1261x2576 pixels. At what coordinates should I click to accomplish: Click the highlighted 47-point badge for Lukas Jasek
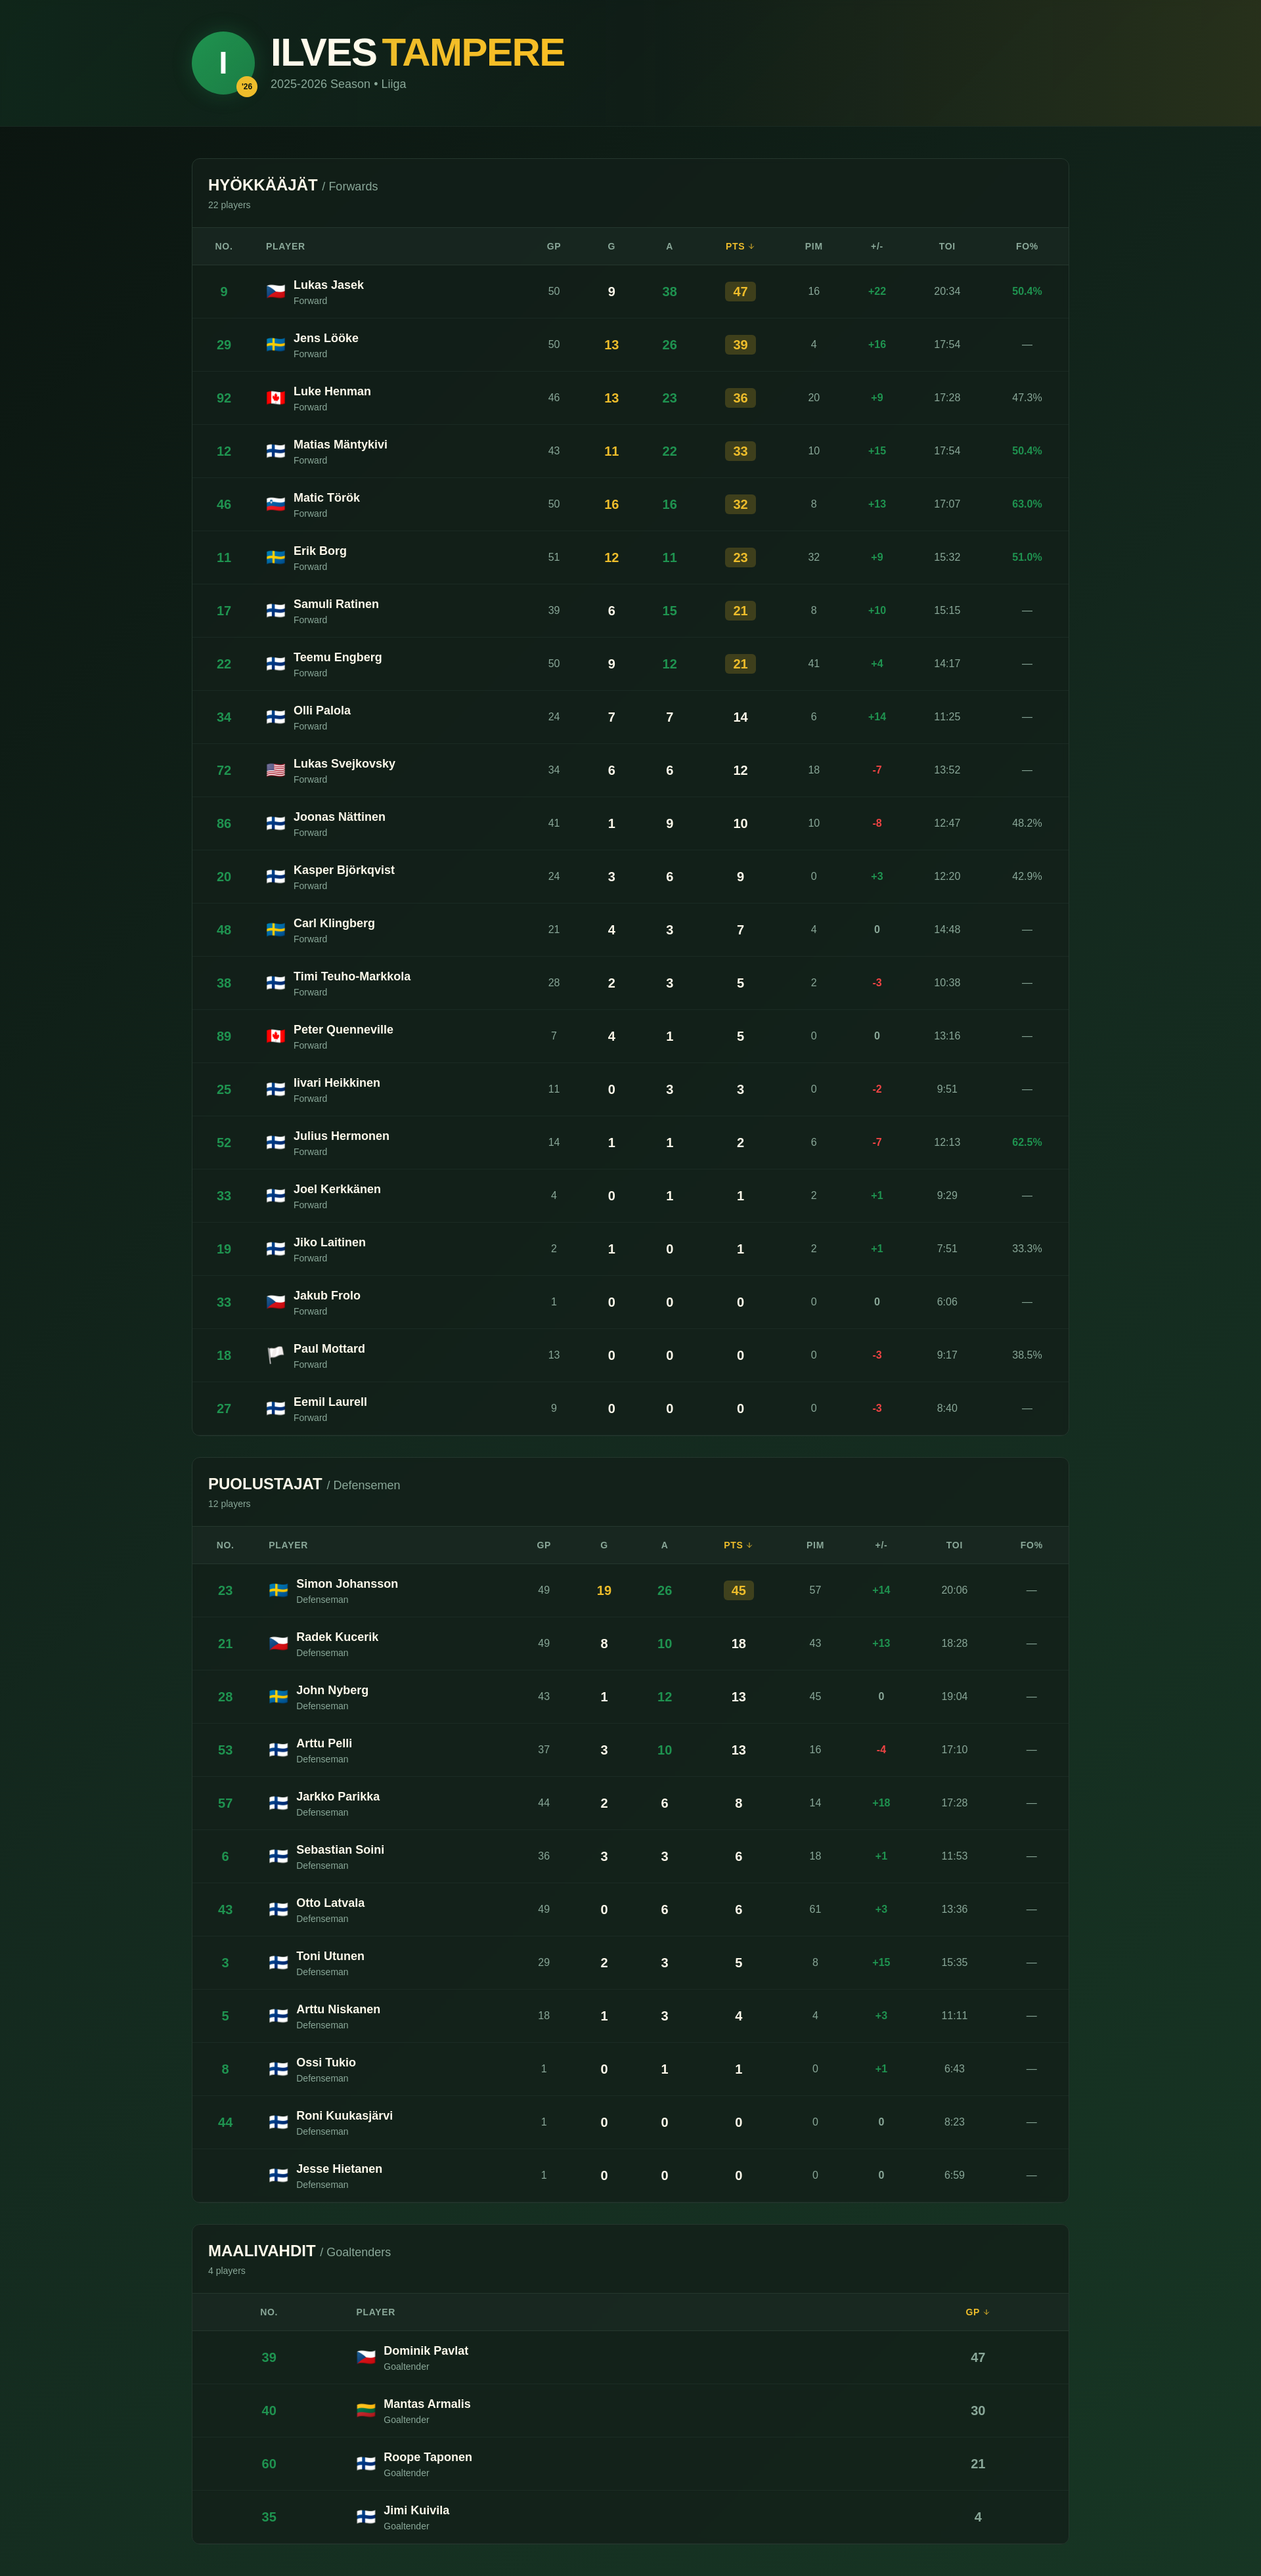click(x=740, y=291)
